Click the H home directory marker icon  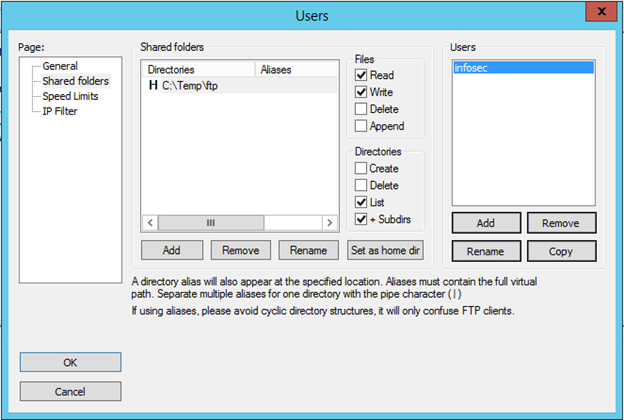pos(153,87)
